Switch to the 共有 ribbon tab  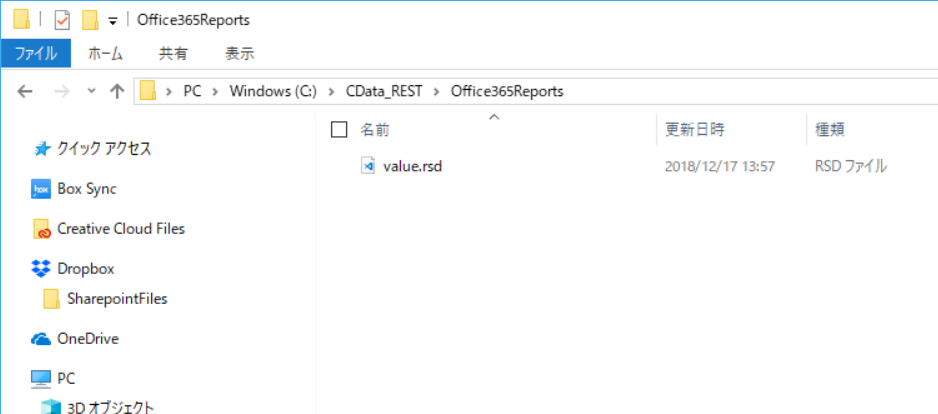pyautogui.click(x=173, y=53)
